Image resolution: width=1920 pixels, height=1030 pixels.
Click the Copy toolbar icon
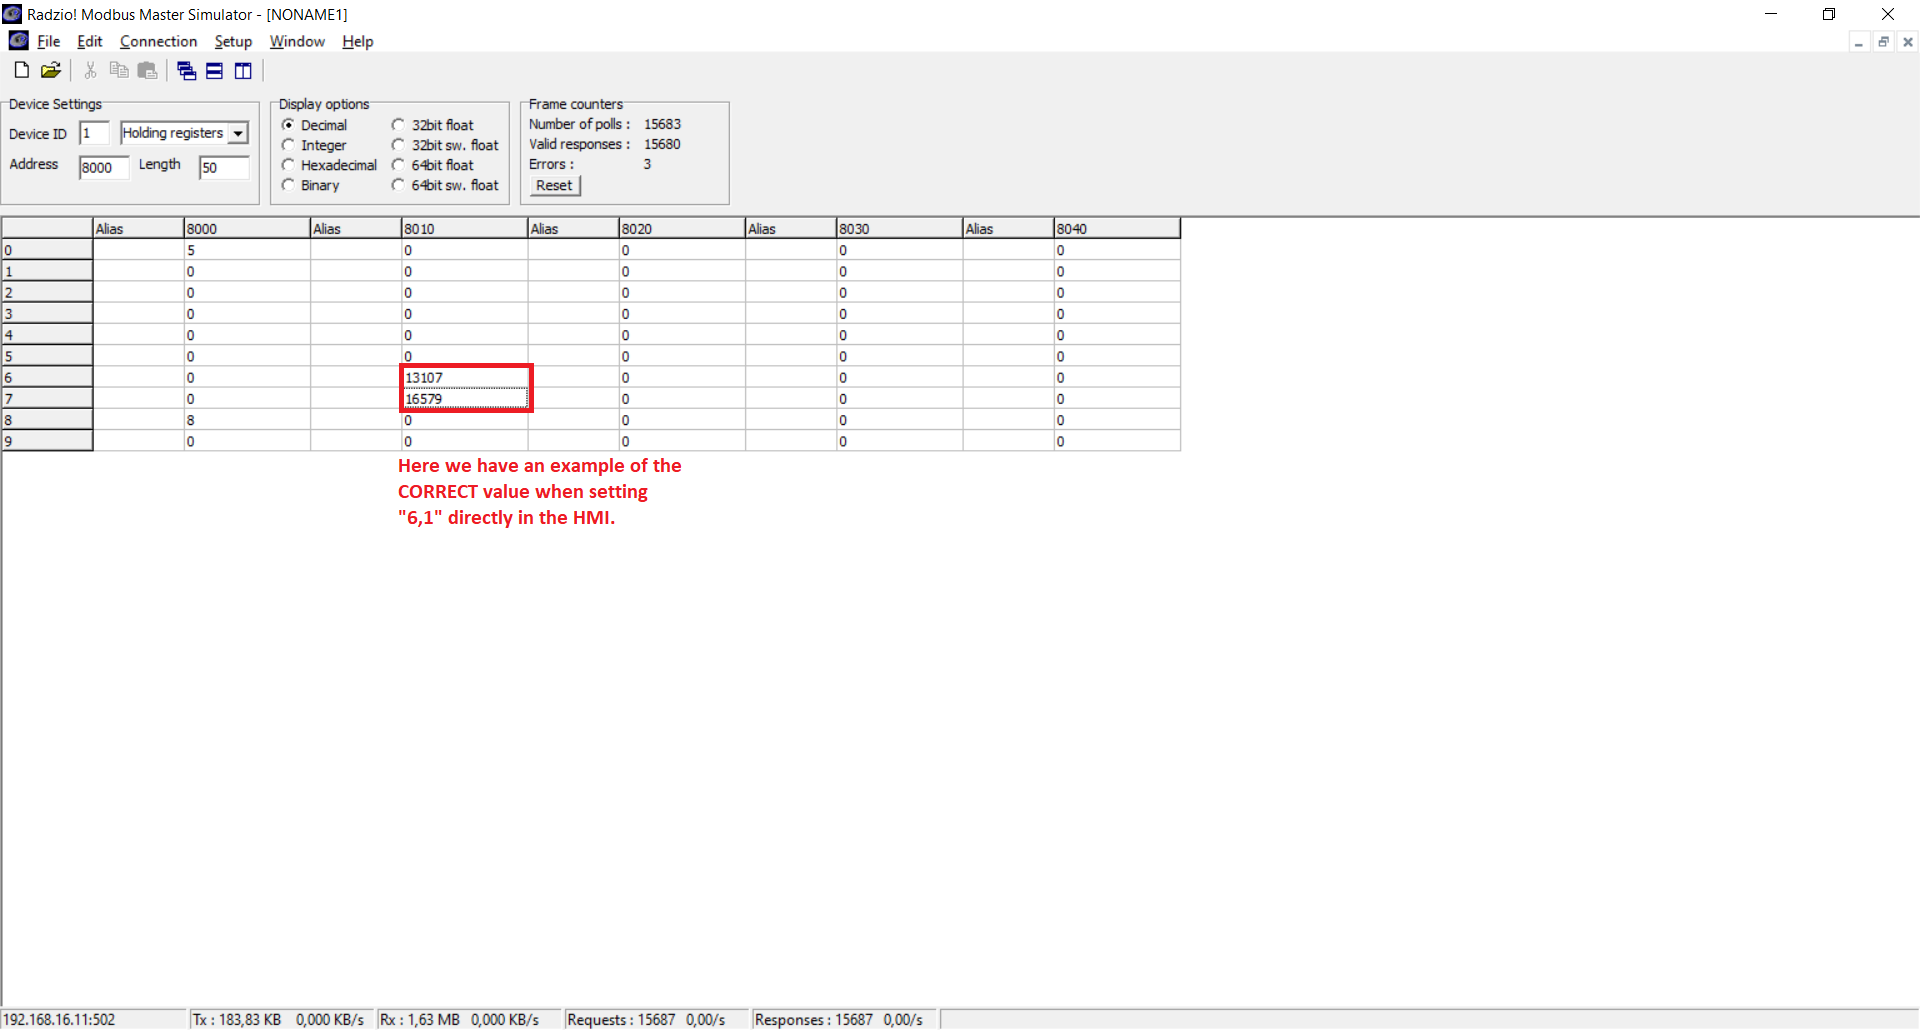[118, 70]
